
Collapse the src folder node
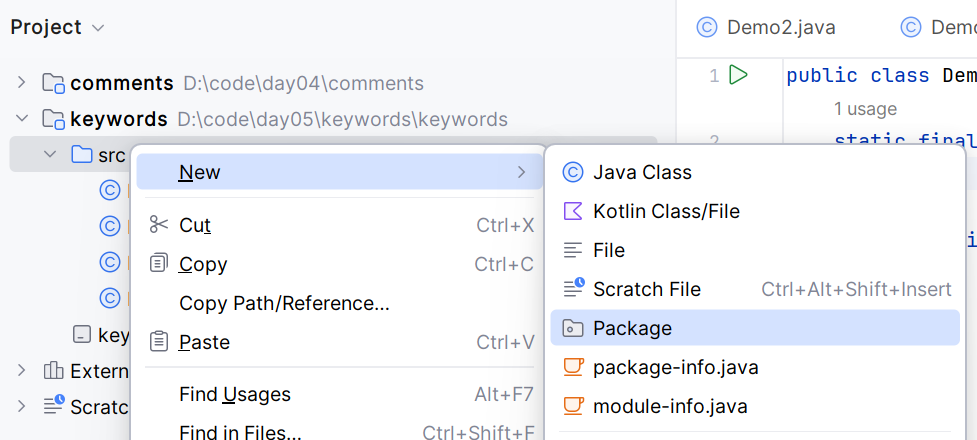(x=50, y=155)
